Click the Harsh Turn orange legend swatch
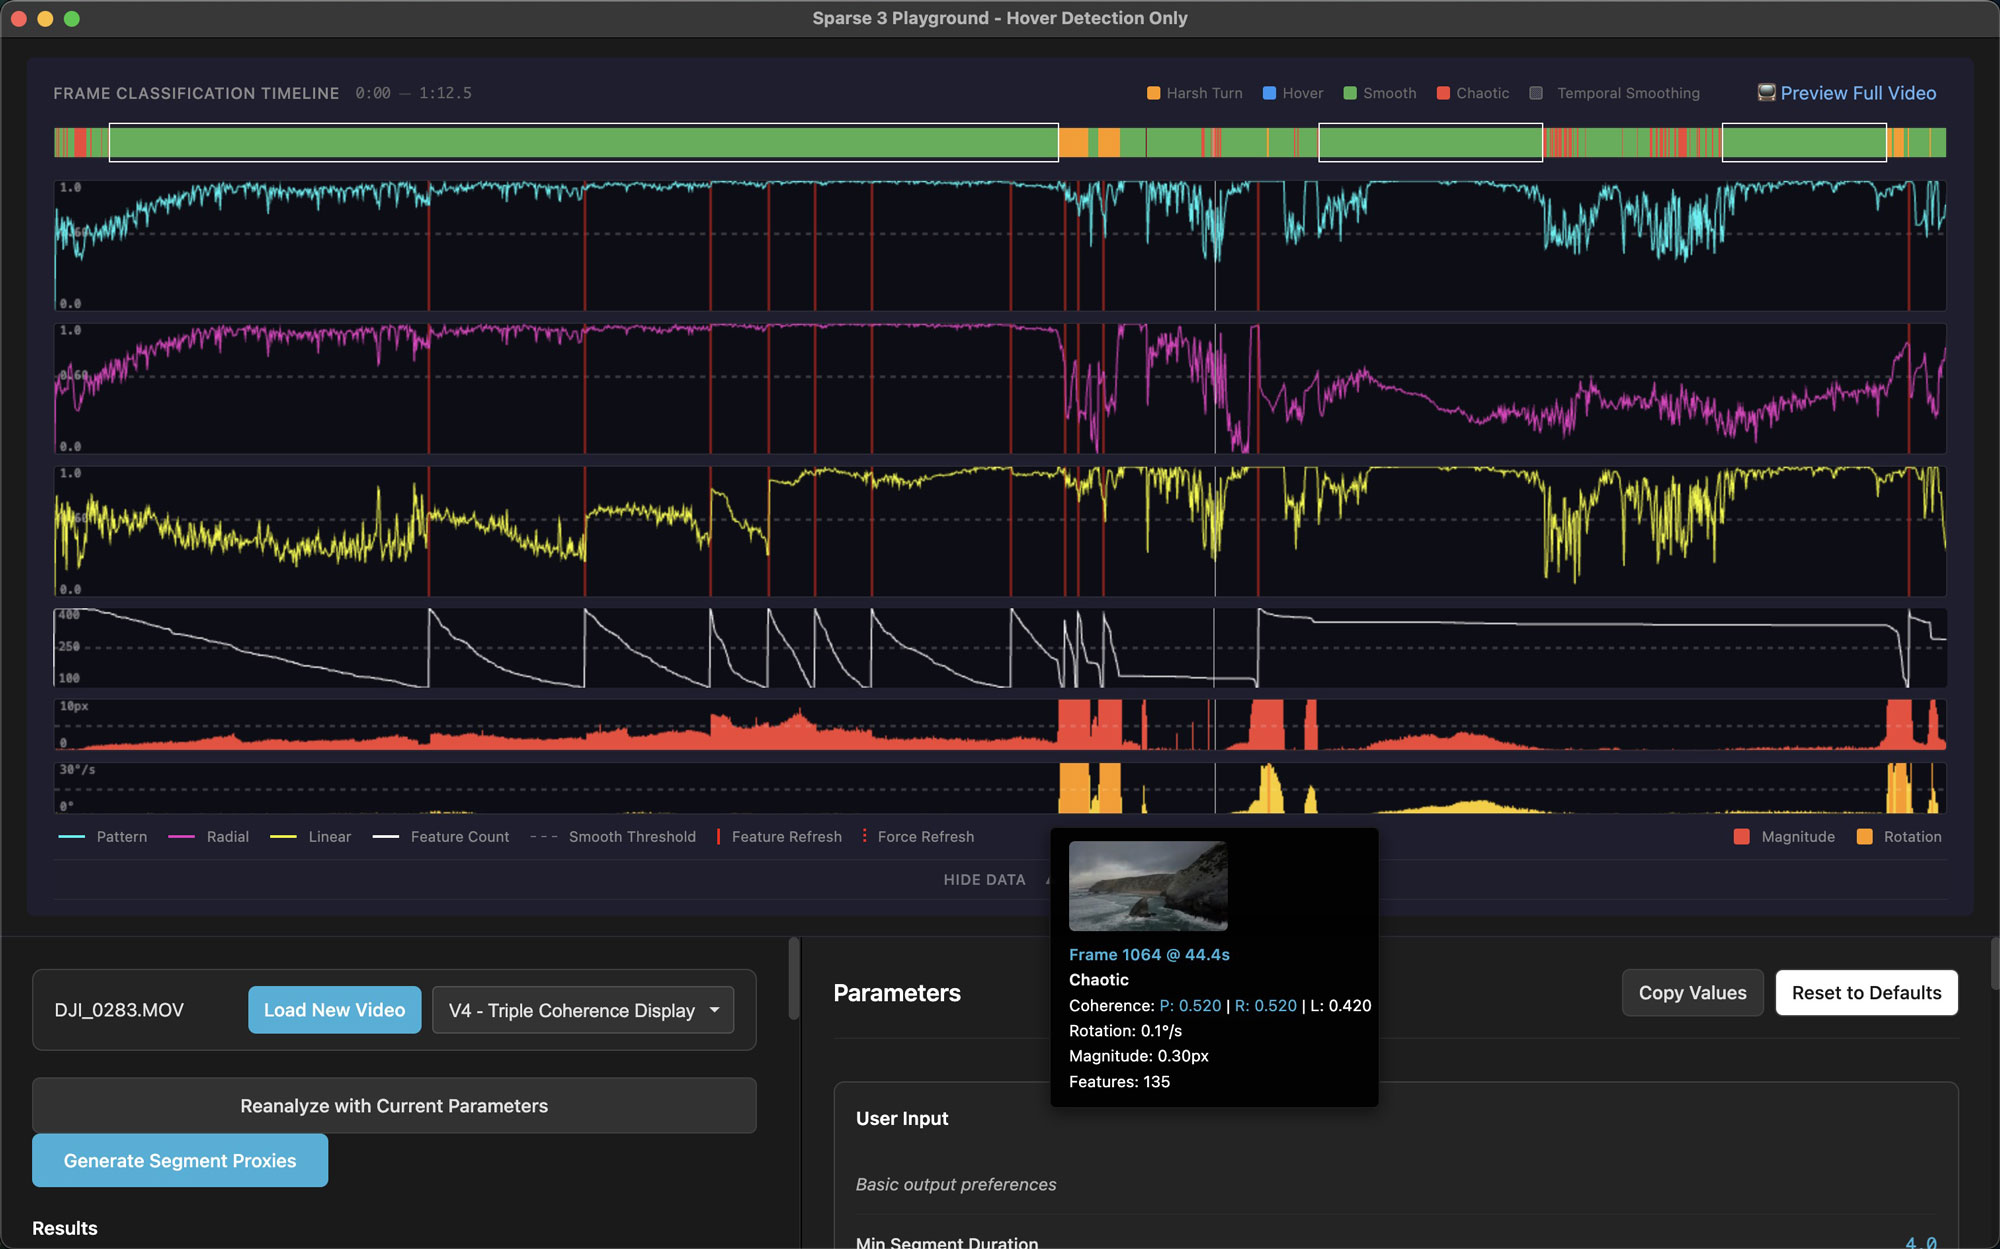 point(1153,93)
